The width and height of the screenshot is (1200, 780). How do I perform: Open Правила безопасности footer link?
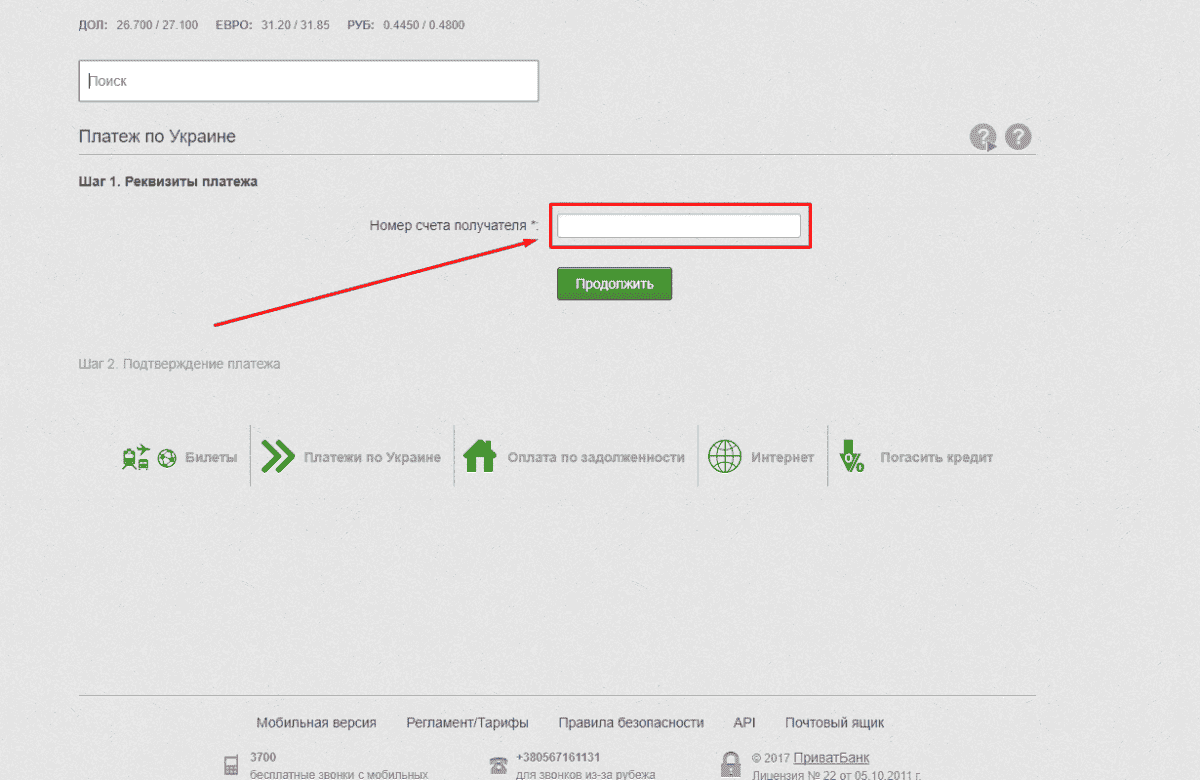pos(631,723)
